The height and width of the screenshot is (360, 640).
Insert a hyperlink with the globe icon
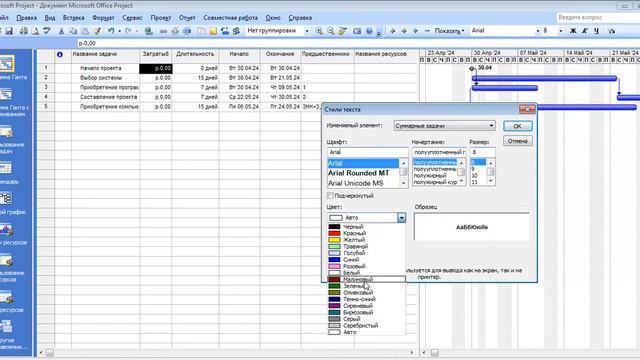pyautogui.click(x=149, y=31)
